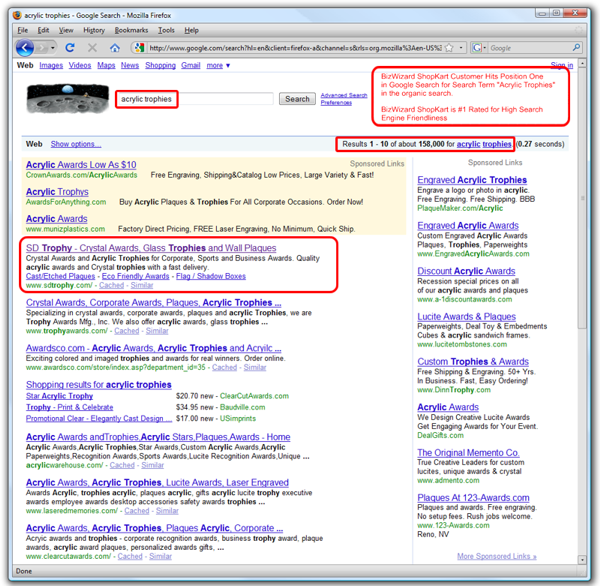Viewport: 600px width, 586px height.
Task: Click the forward navigation arrow
Action: click(41, 48)
